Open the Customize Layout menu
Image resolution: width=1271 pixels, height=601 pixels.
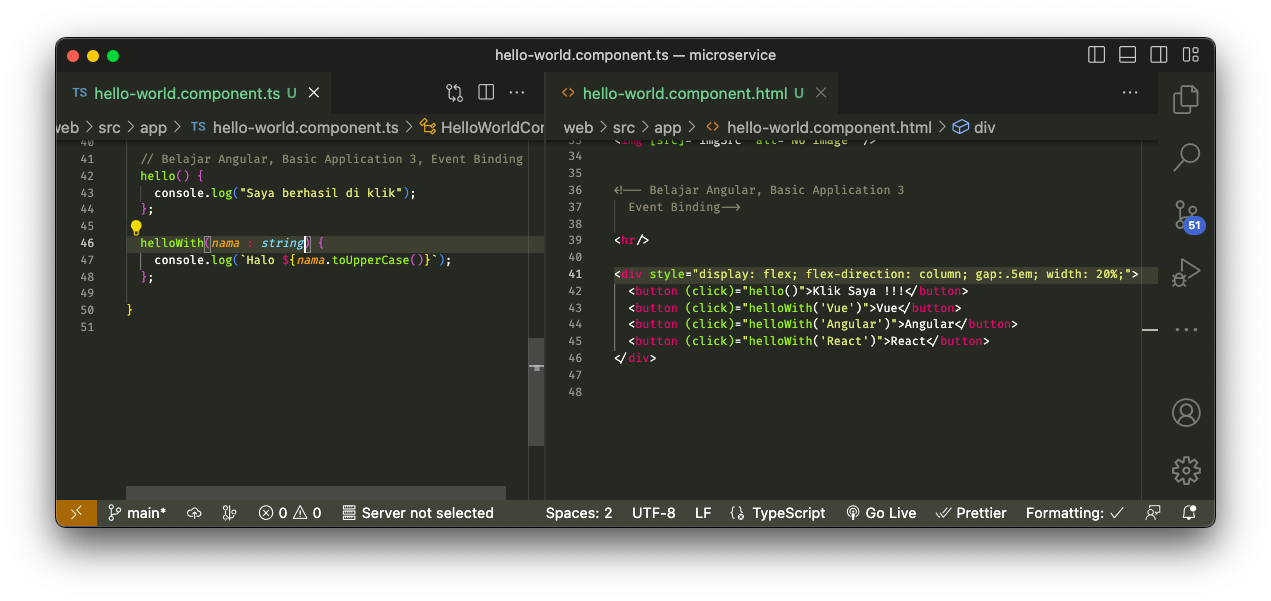[x=1190, y=55]
